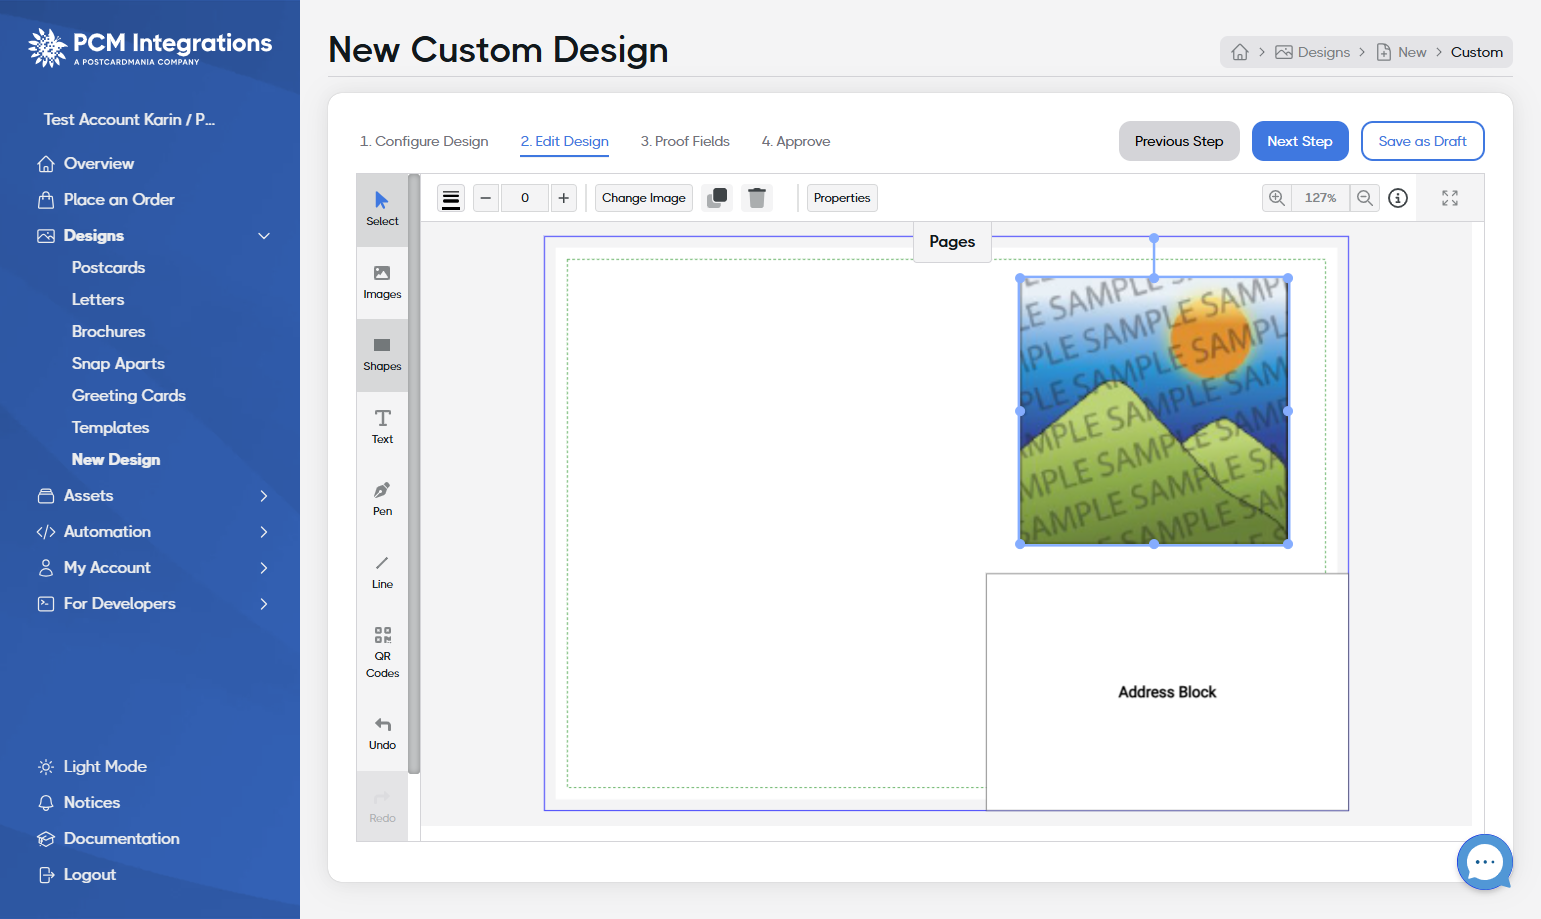This screenshot has width=1541, height=919.
Task: Select the Pen drawing tool
Action: coord(382,499)
